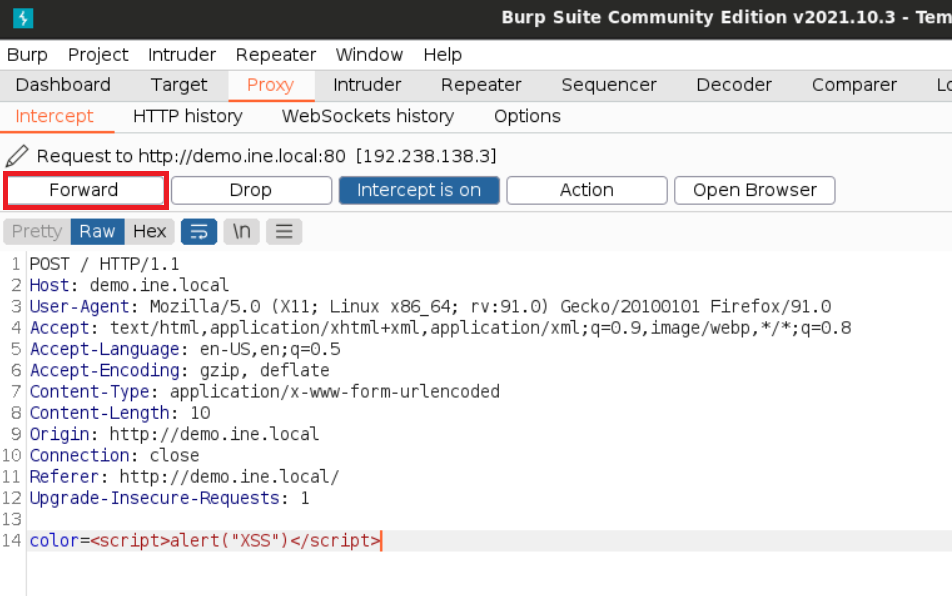
Task: Click the Content-Length: 10 line
Action: [x=120, y=413]
